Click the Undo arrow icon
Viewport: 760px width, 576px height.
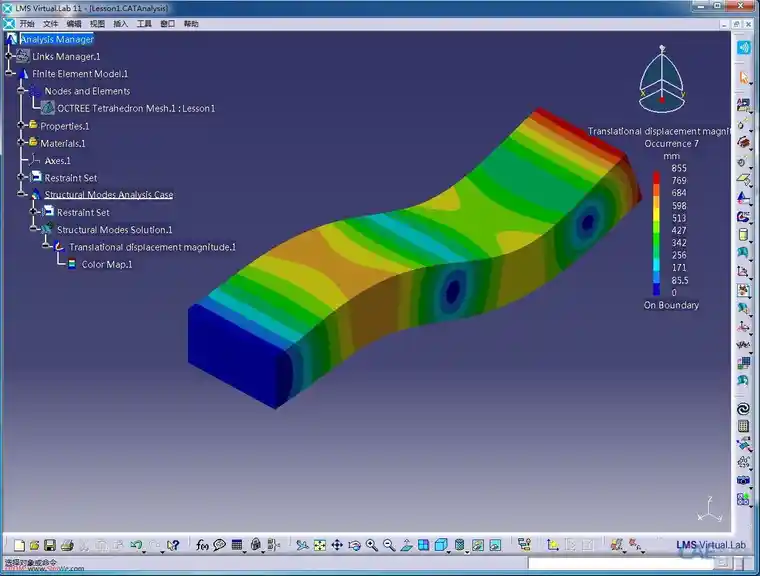(x=136, y=545)
